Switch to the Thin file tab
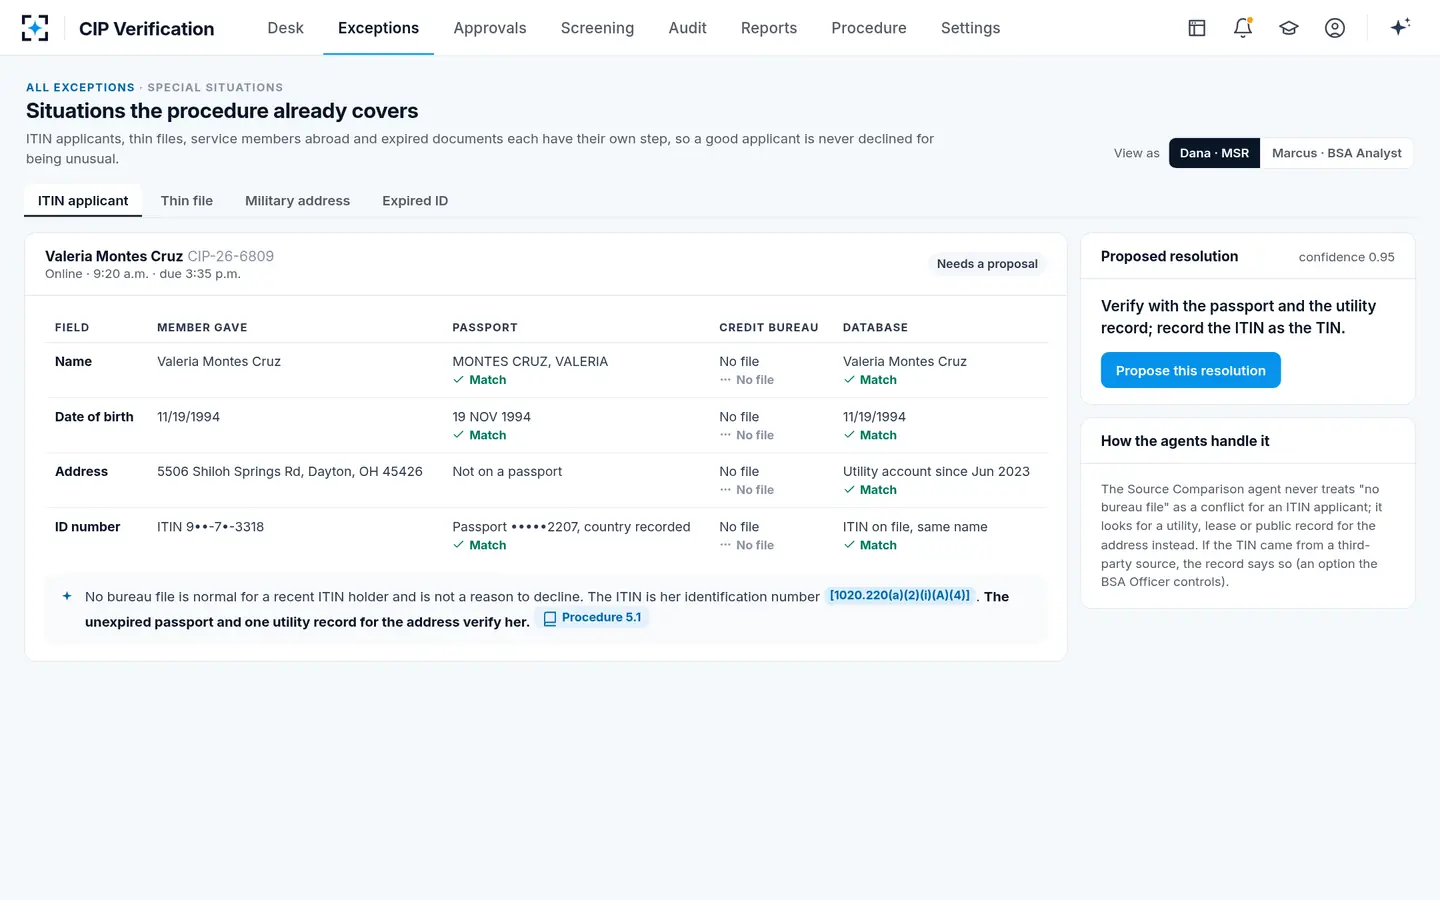This screenshot has width=1440, height=900. (187, 201)
